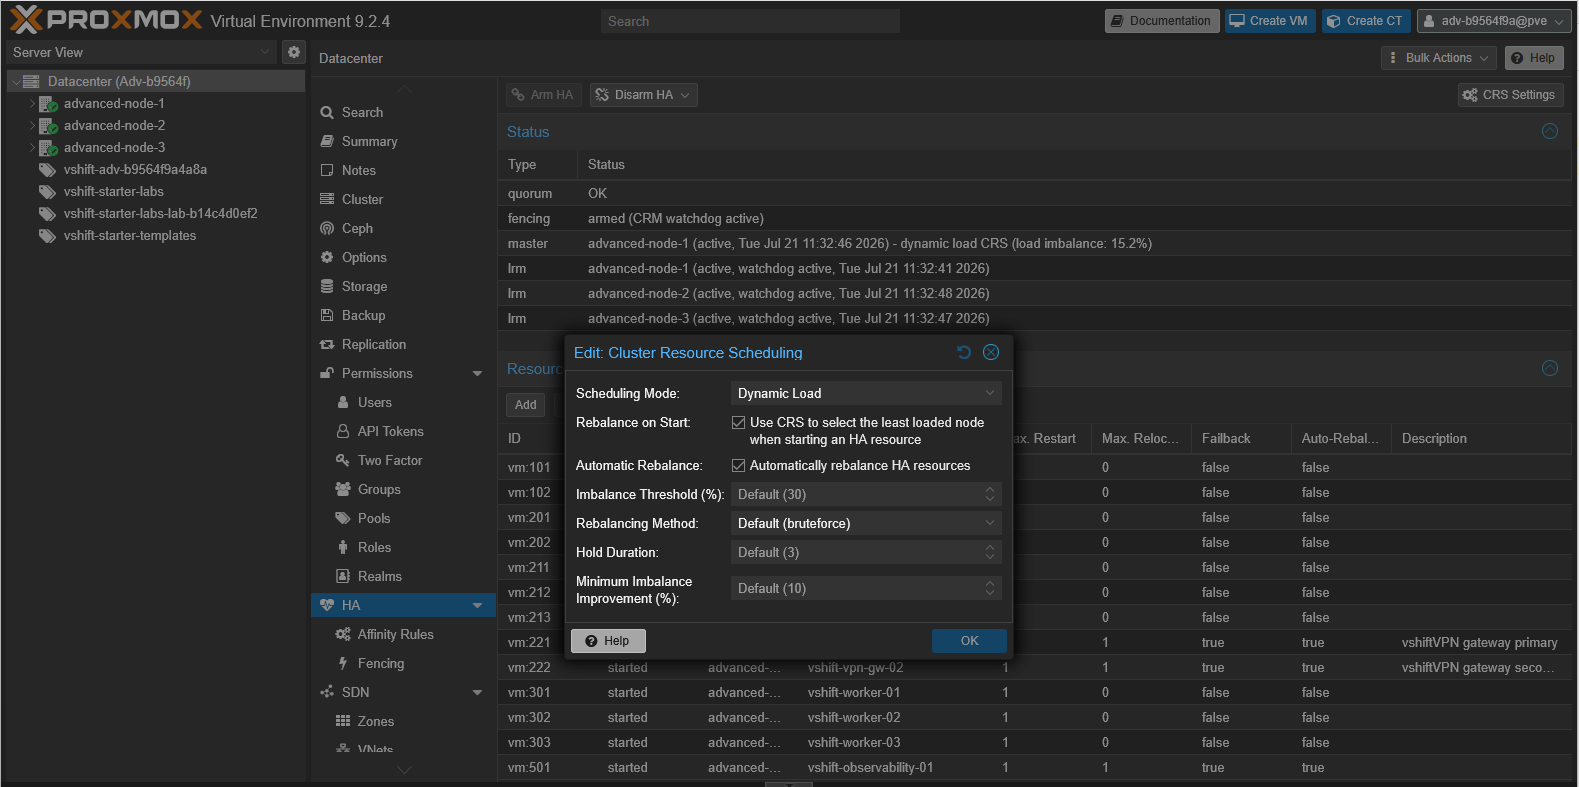Click the Search magnifier icon in the datacenter menu

tap(327, 113)
